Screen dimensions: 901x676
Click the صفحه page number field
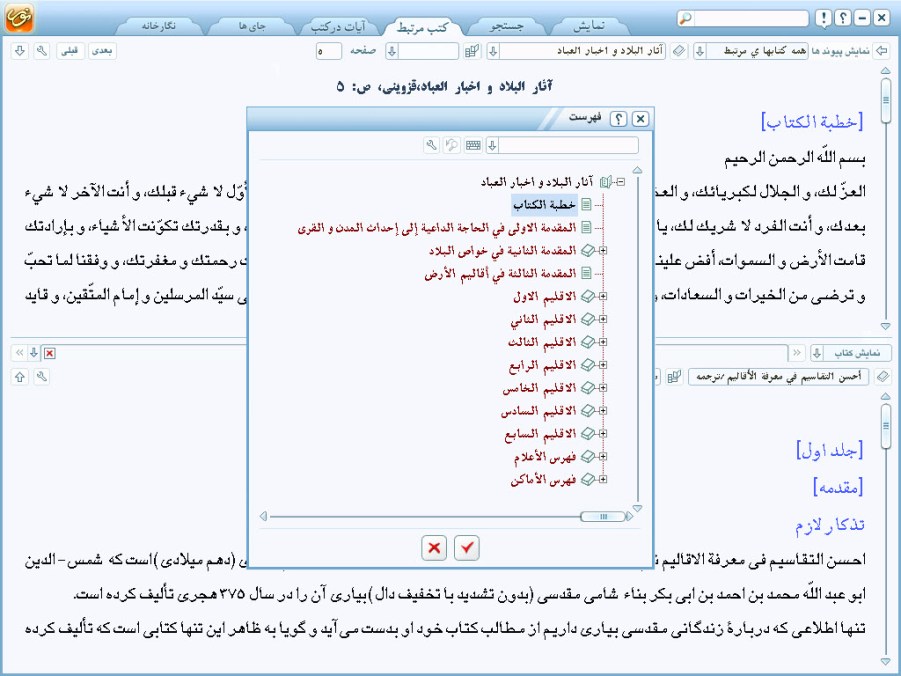pos(329,51)
